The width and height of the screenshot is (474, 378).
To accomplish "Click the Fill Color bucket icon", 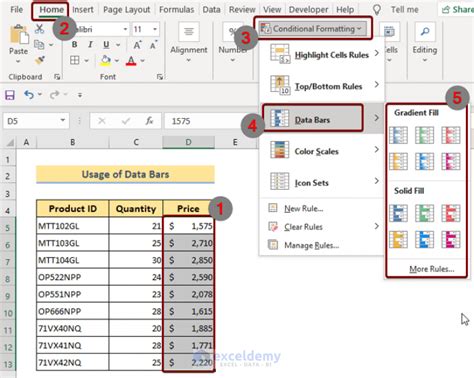I will click(106, 60).
